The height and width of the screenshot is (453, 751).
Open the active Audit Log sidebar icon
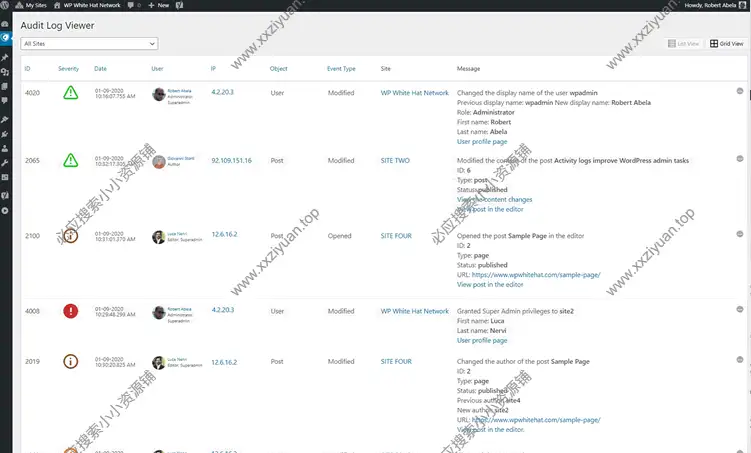(x=5, y=37)
